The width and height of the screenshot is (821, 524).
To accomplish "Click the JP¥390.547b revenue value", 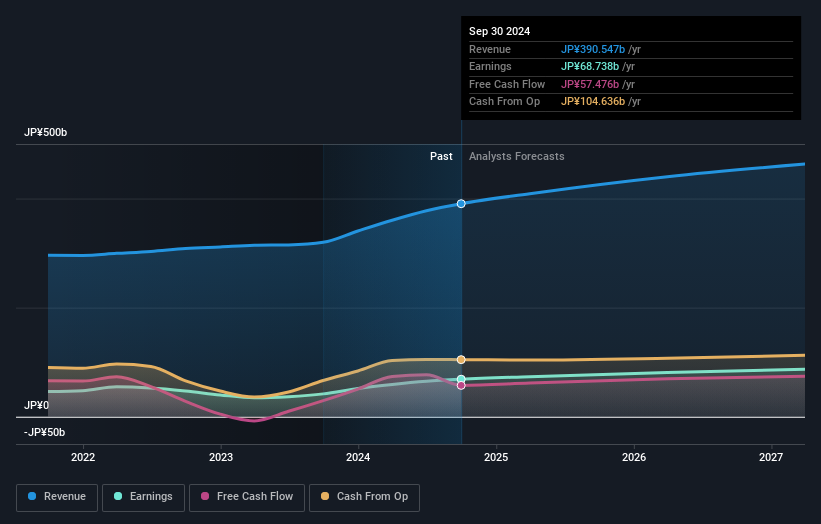I will 593,49.
